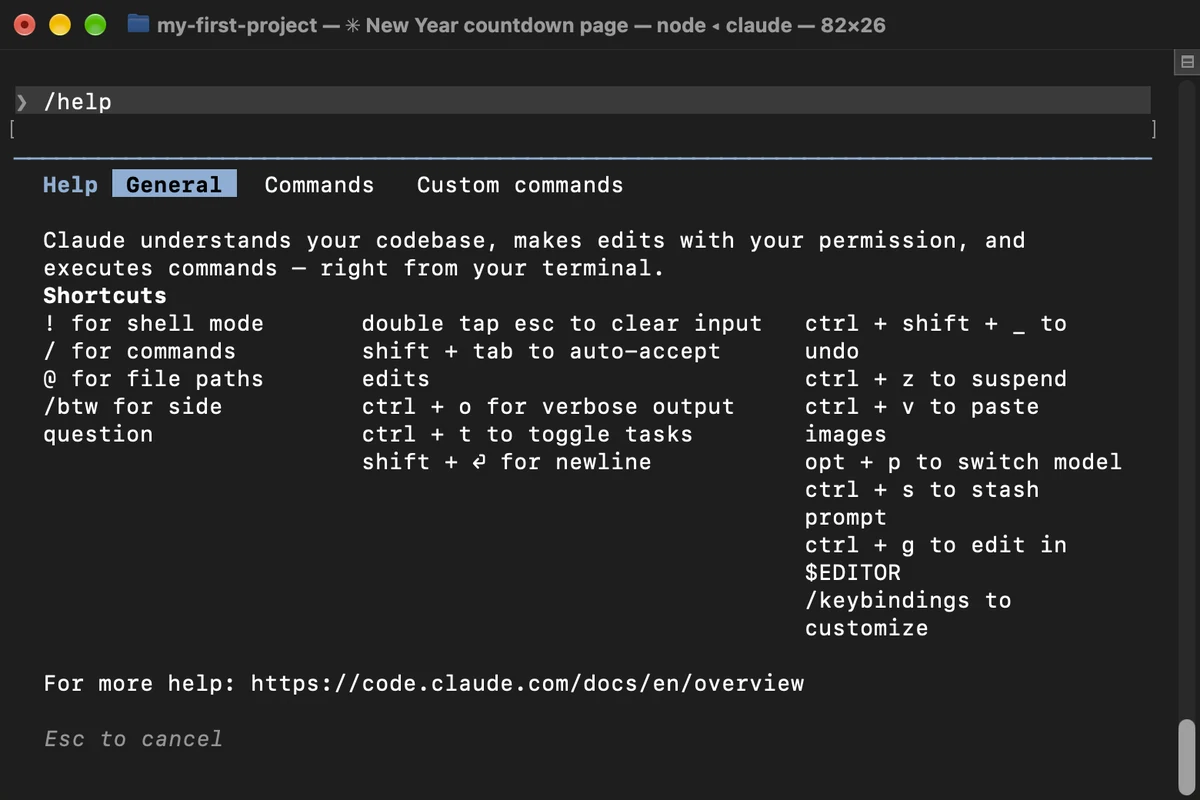
Task: Click 'ctrl + s to stash' text
Action: (x=922, y=490)
